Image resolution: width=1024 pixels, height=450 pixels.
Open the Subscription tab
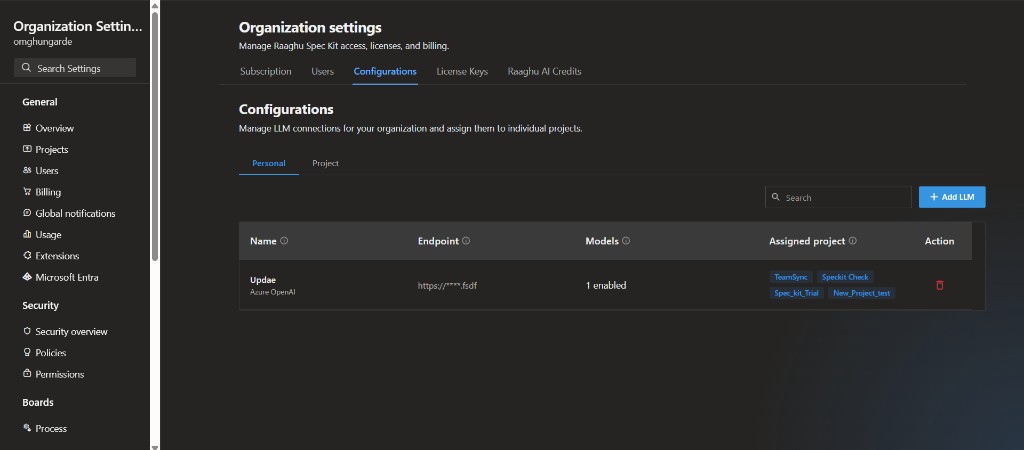click(x=266, y=71)
